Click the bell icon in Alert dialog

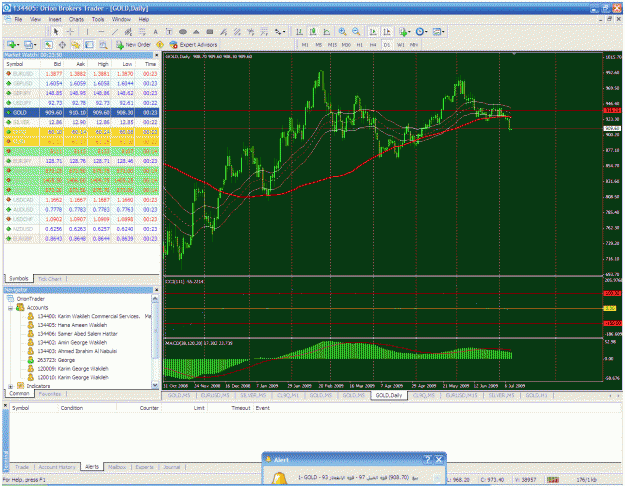point(279,478)
